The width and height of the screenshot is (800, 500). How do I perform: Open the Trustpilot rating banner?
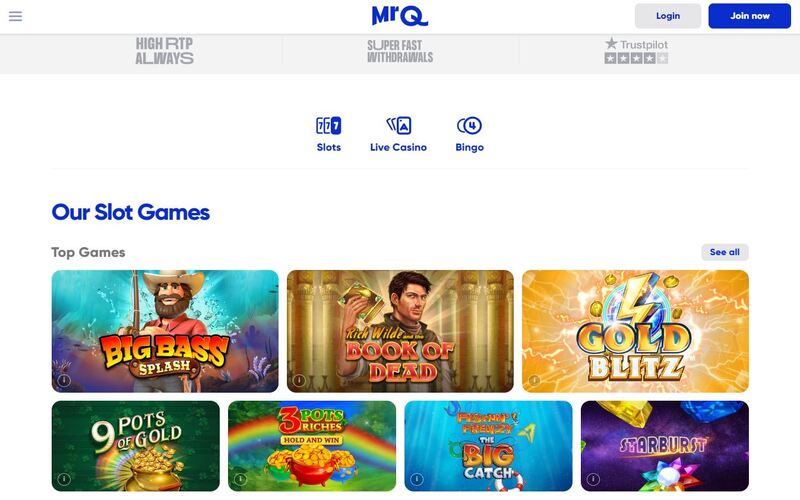click(x=636, y=51)
